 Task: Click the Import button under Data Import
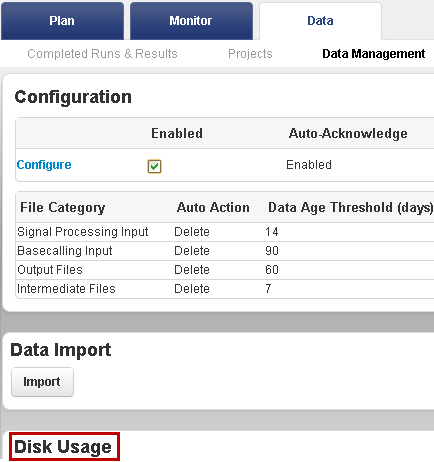(x=42, y=382)
